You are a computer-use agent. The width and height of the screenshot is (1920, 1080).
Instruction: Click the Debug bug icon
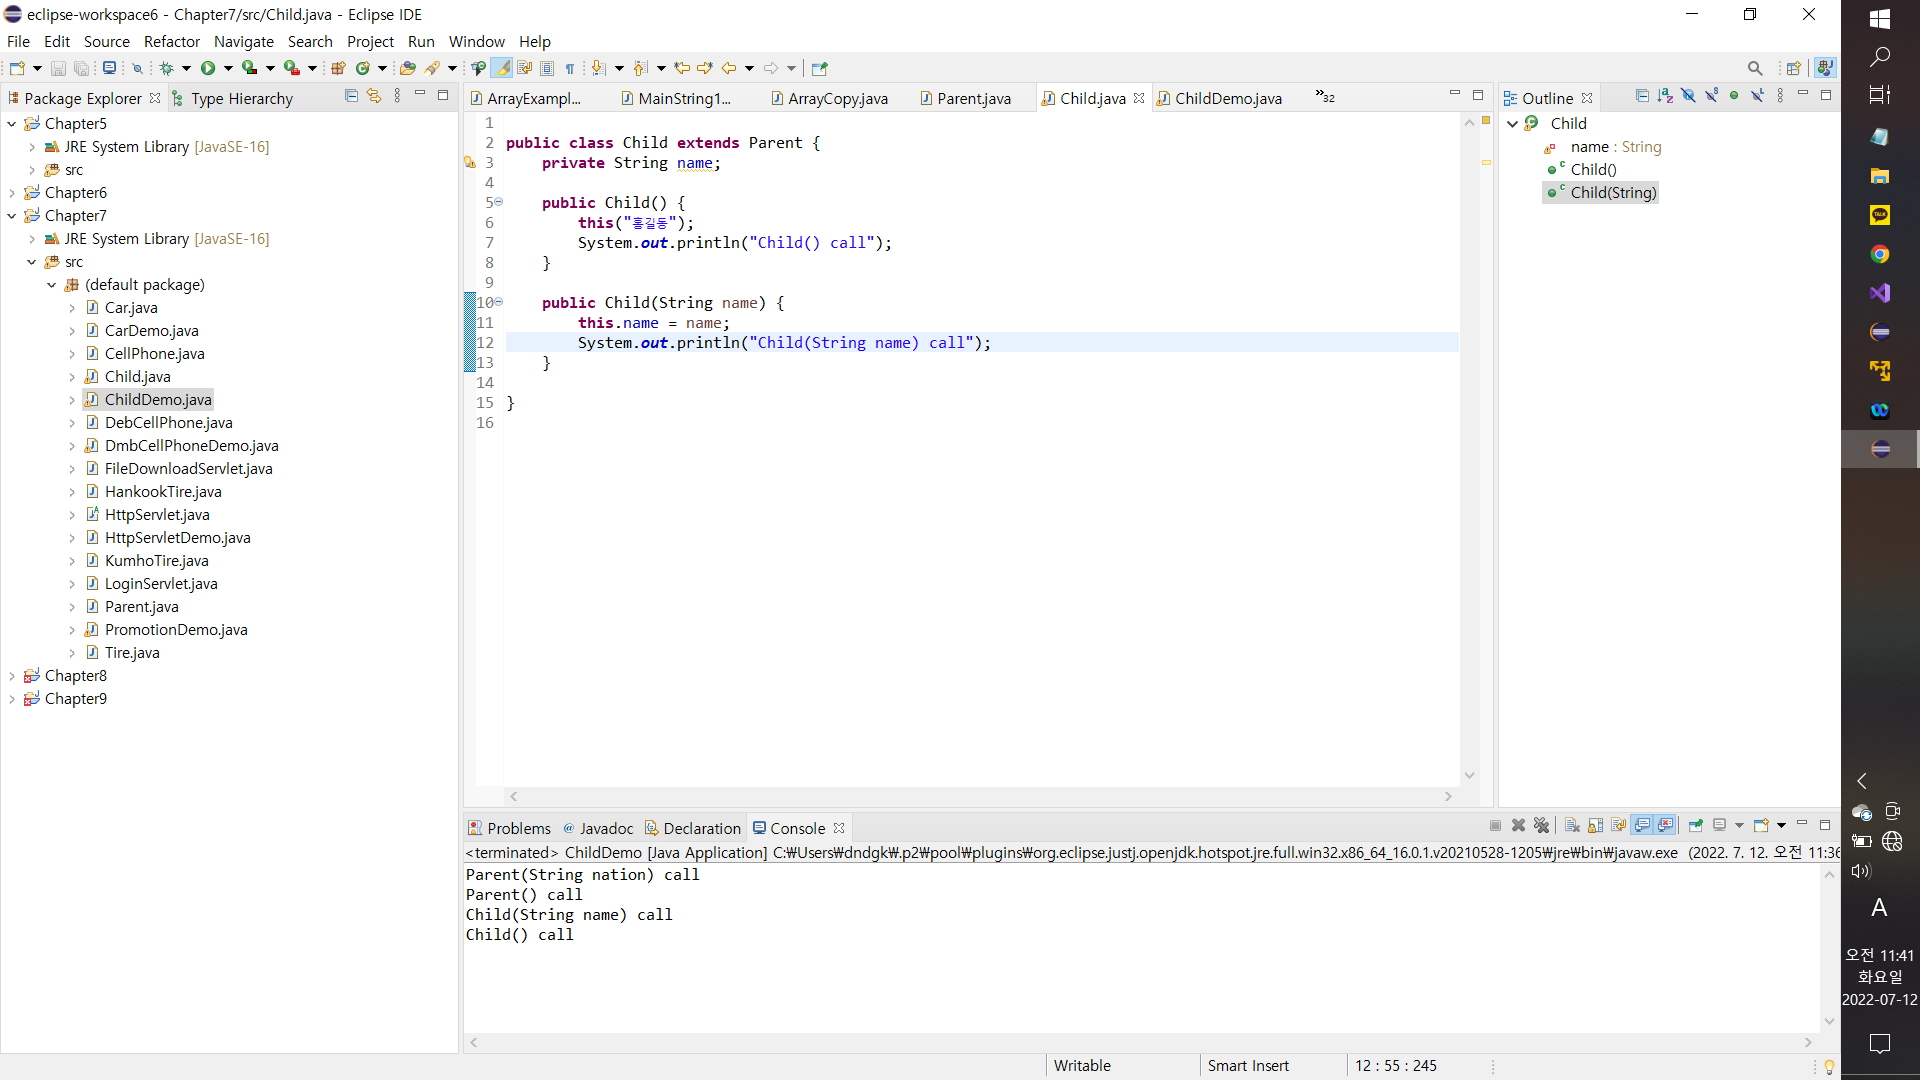pyautogui.click(x=166, y=68)
